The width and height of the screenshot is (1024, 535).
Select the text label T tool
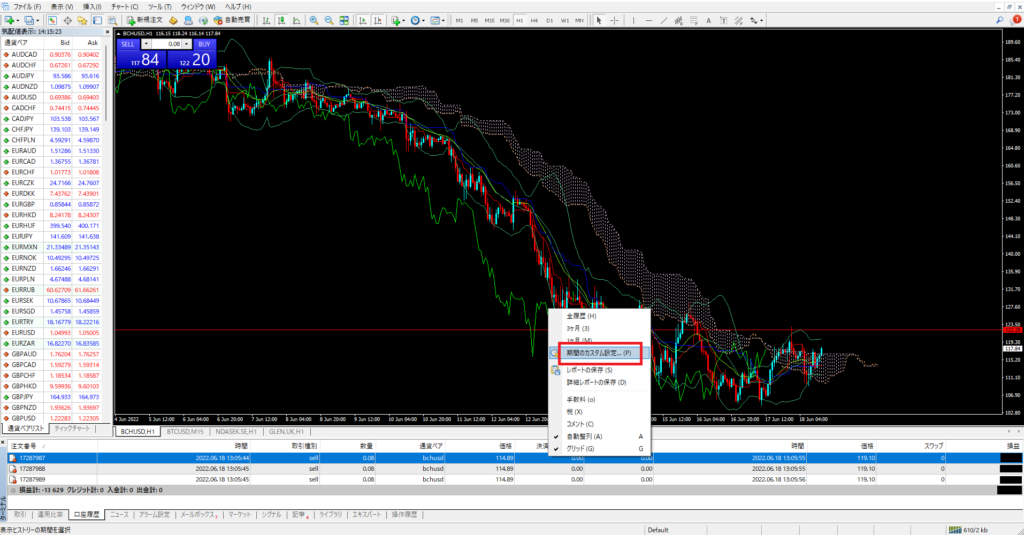(x=724, y=20)
